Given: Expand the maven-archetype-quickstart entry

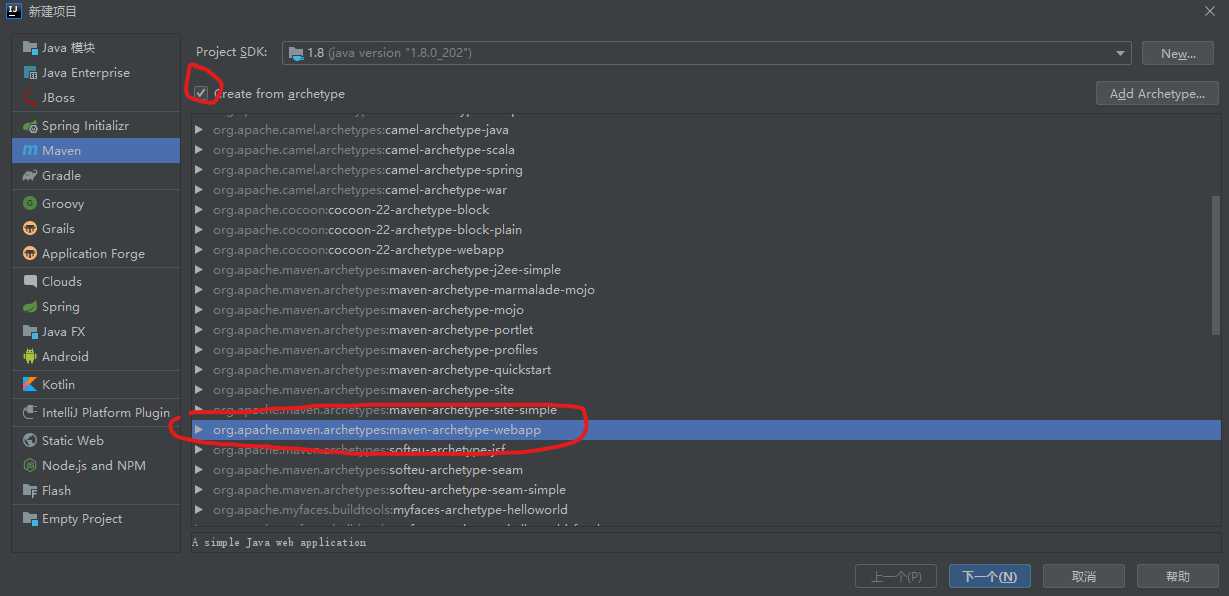Looking at the screenshot, I should (199, 370).
